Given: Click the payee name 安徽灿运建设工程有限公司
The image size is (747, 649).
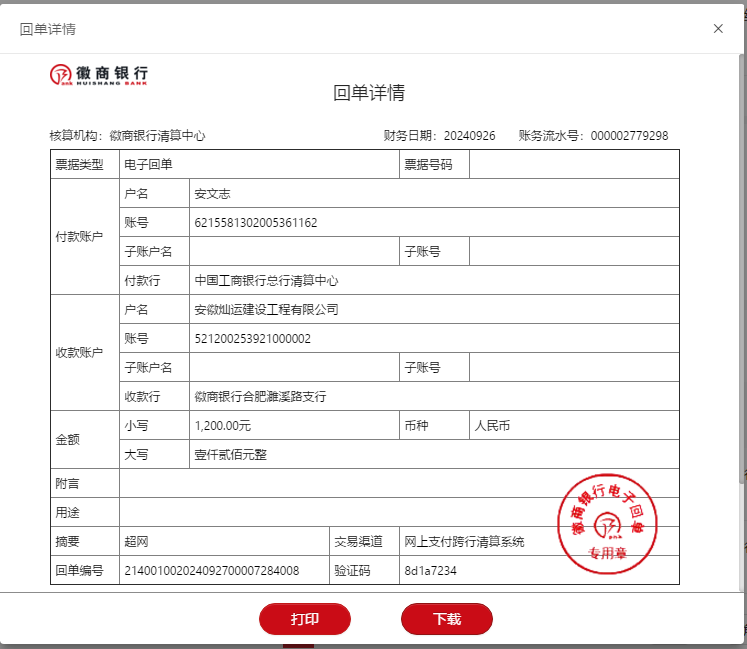Looking at the screenshot, I should point(266,310).
